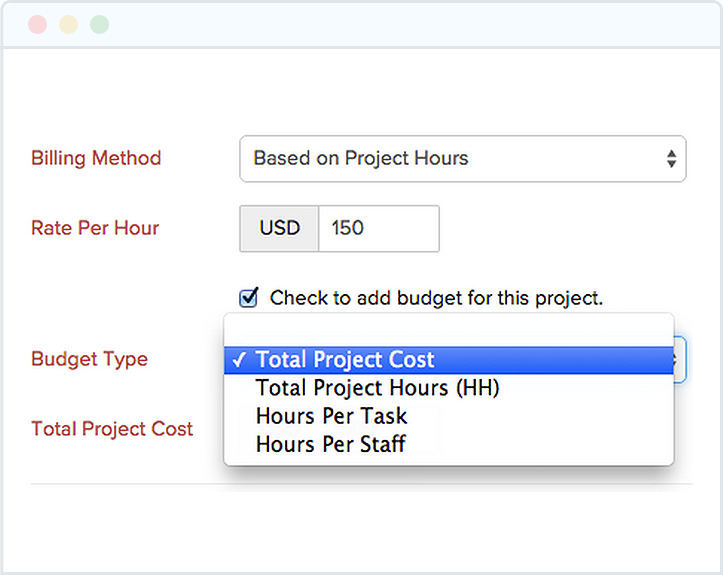This screenshot has width=723, height=575.
Task: Click the window title bar
Action: (400, 25)
